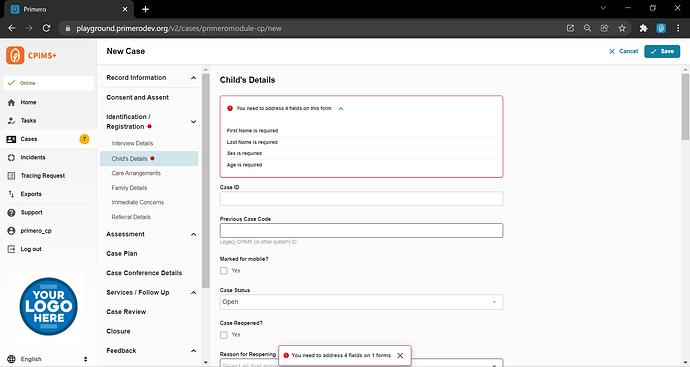The image size is (690, 367).
Task: Open the Referral Details subform
Action: (x=131, y=217)
